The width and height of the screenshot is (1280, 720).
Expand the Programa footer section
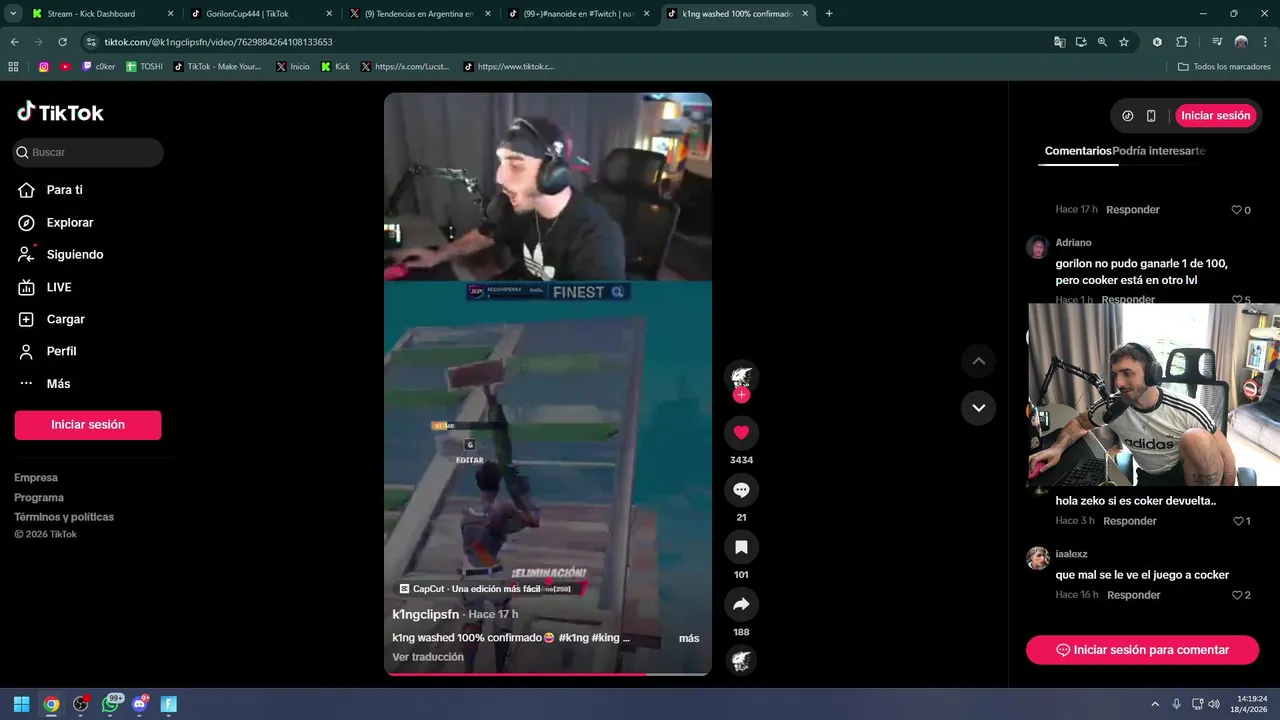point(39,497)
